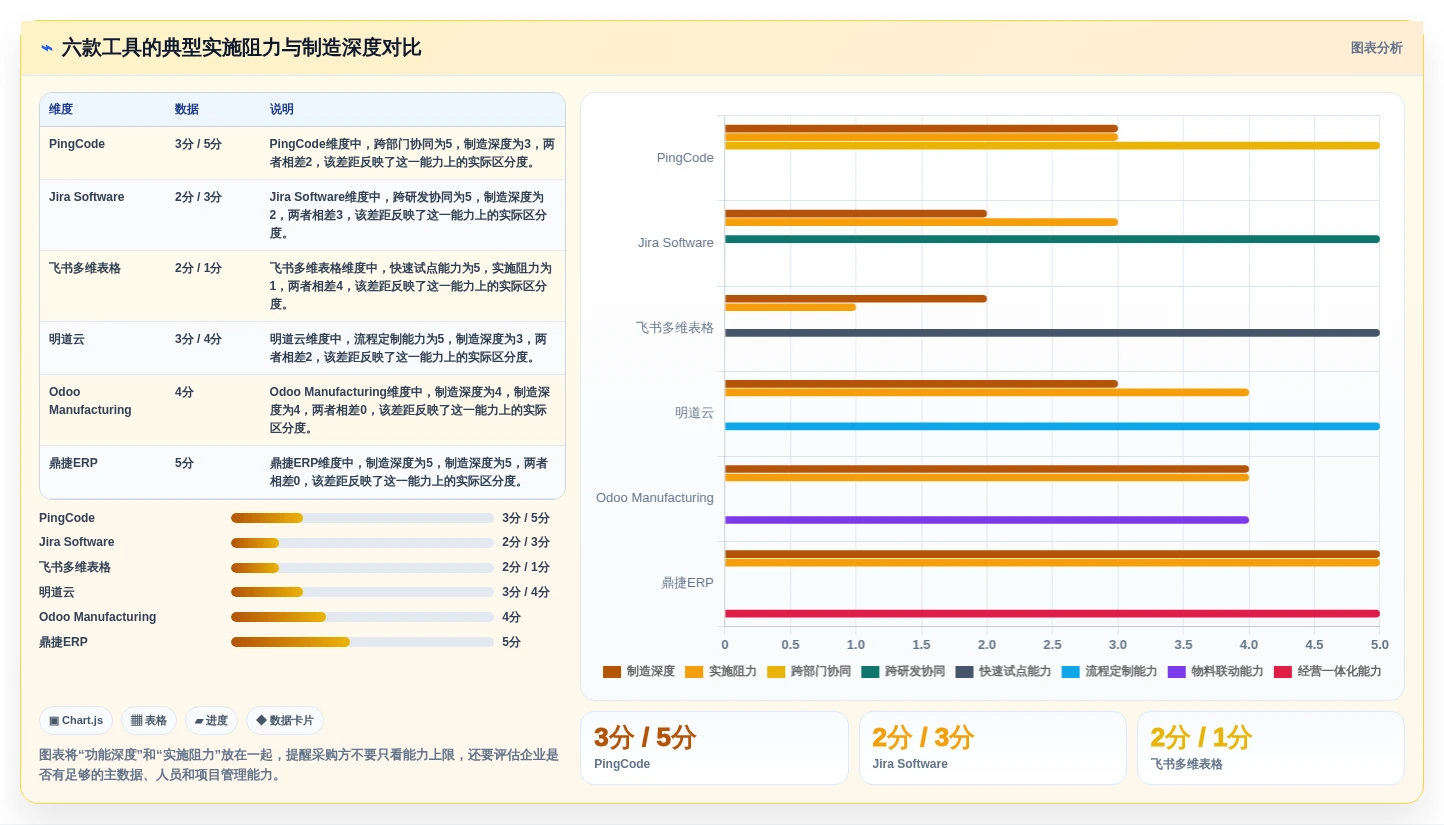Click the Jira Software progress bar
The image size is (1444, 825).
[x=362, y=543]
